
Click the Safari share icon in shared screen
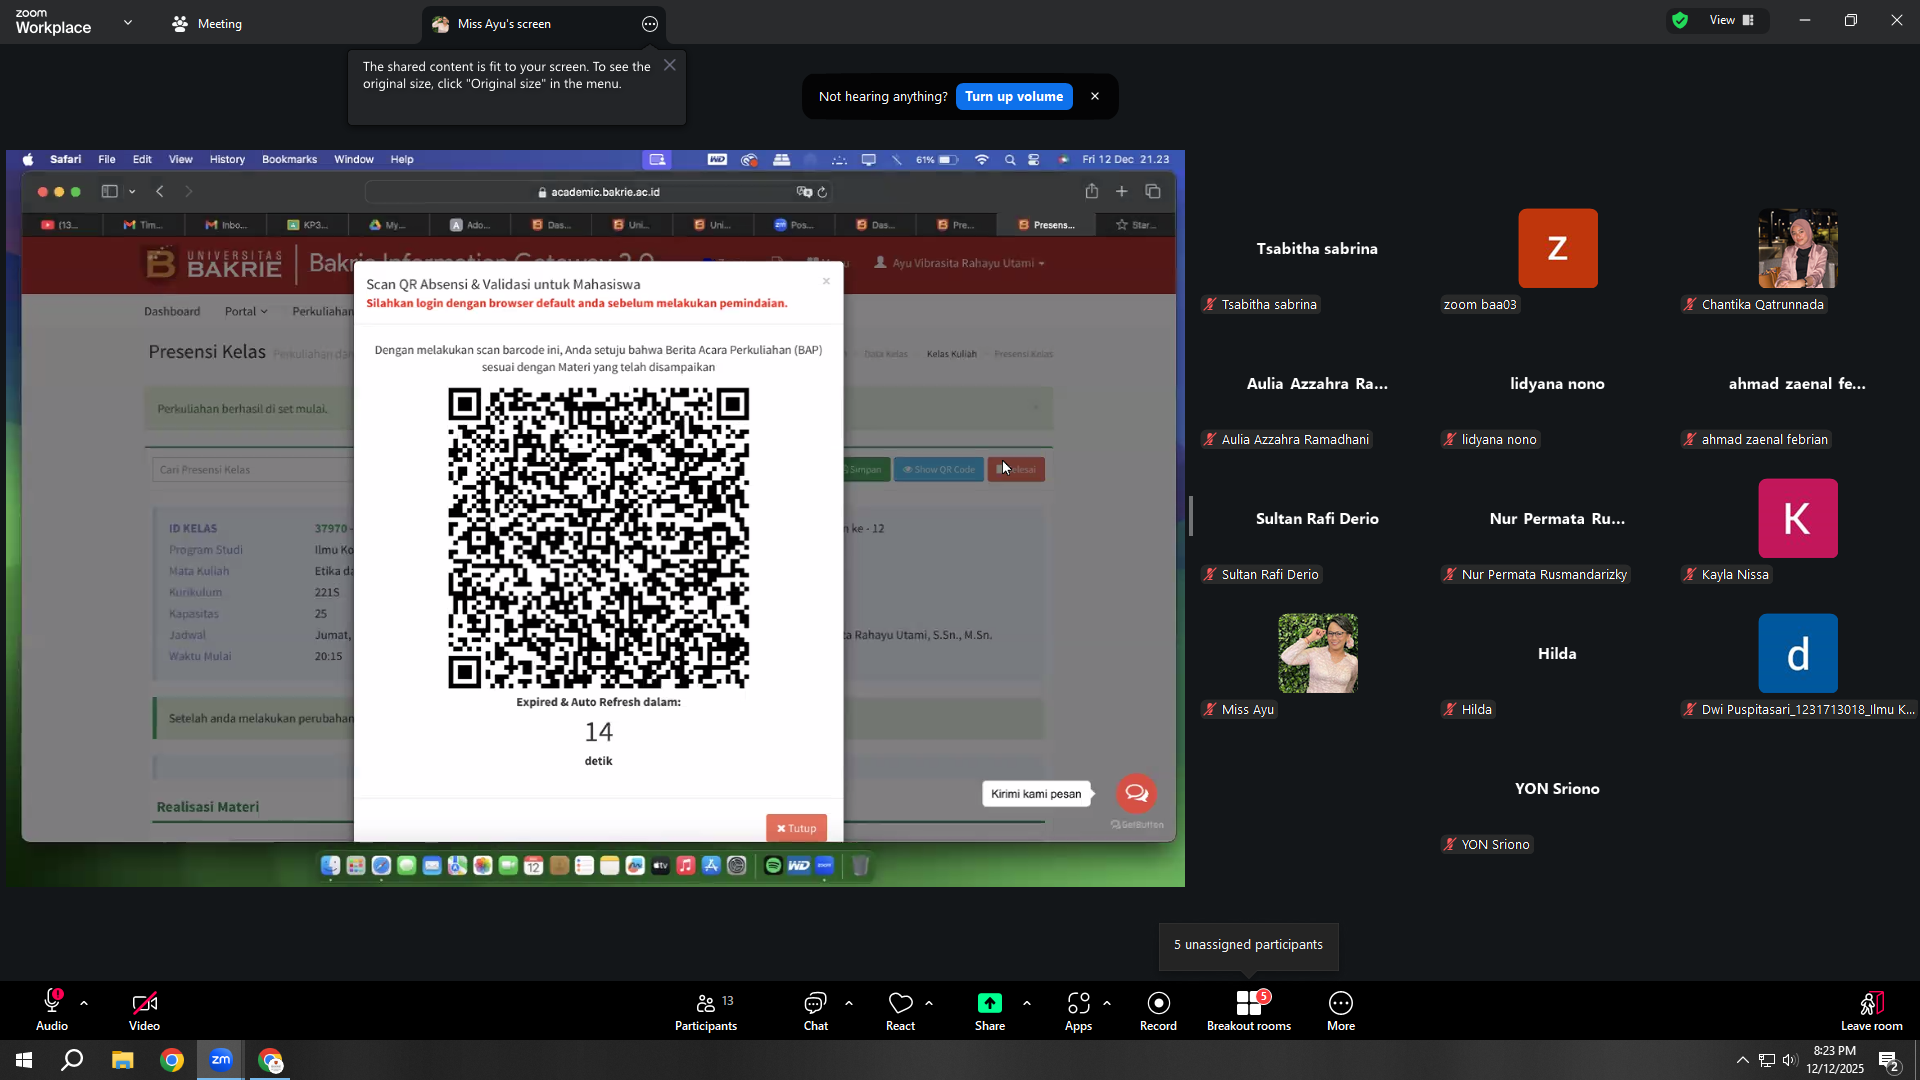pos(1092,191)
